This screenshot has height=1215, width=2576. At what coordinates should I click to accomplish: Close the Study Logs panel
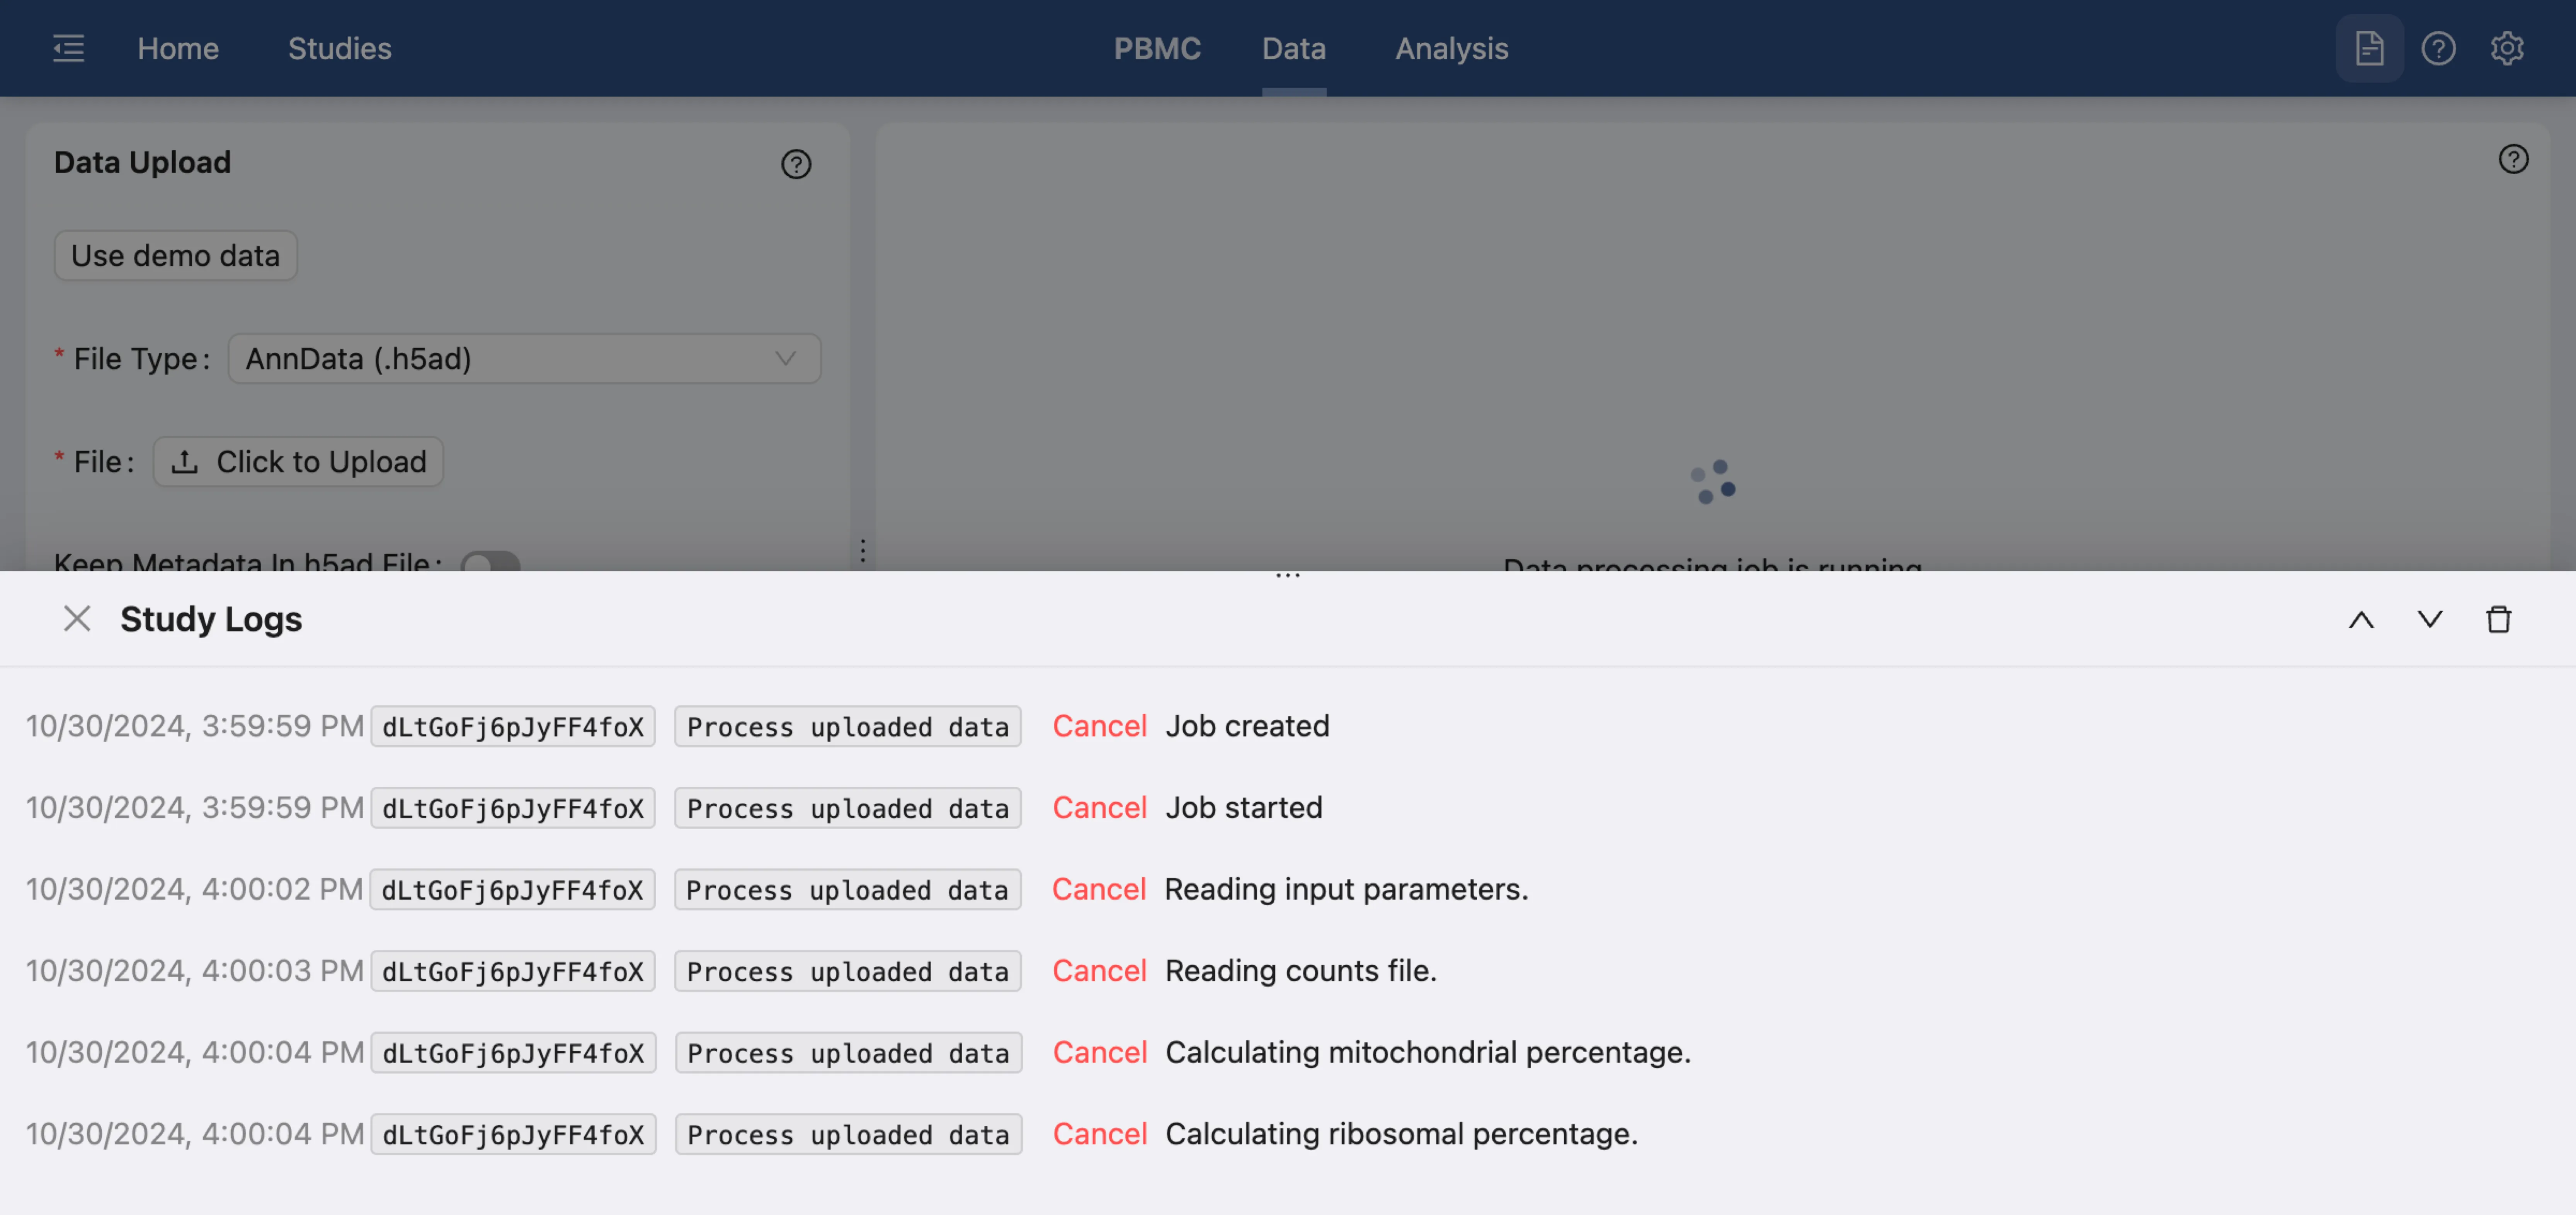pyautogui.click(x=77, y=619)
